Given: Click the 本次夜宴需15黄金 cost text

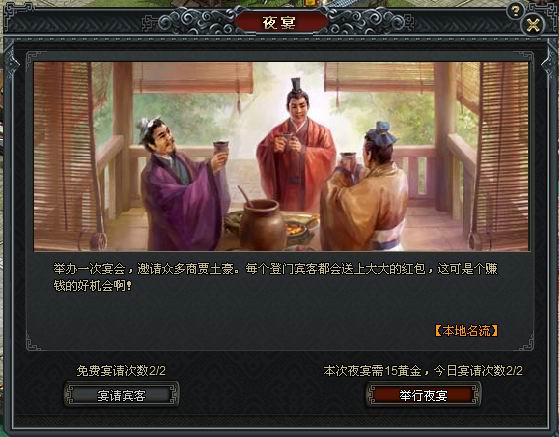Looking at the screenshot, I should [x=373, y=371].
